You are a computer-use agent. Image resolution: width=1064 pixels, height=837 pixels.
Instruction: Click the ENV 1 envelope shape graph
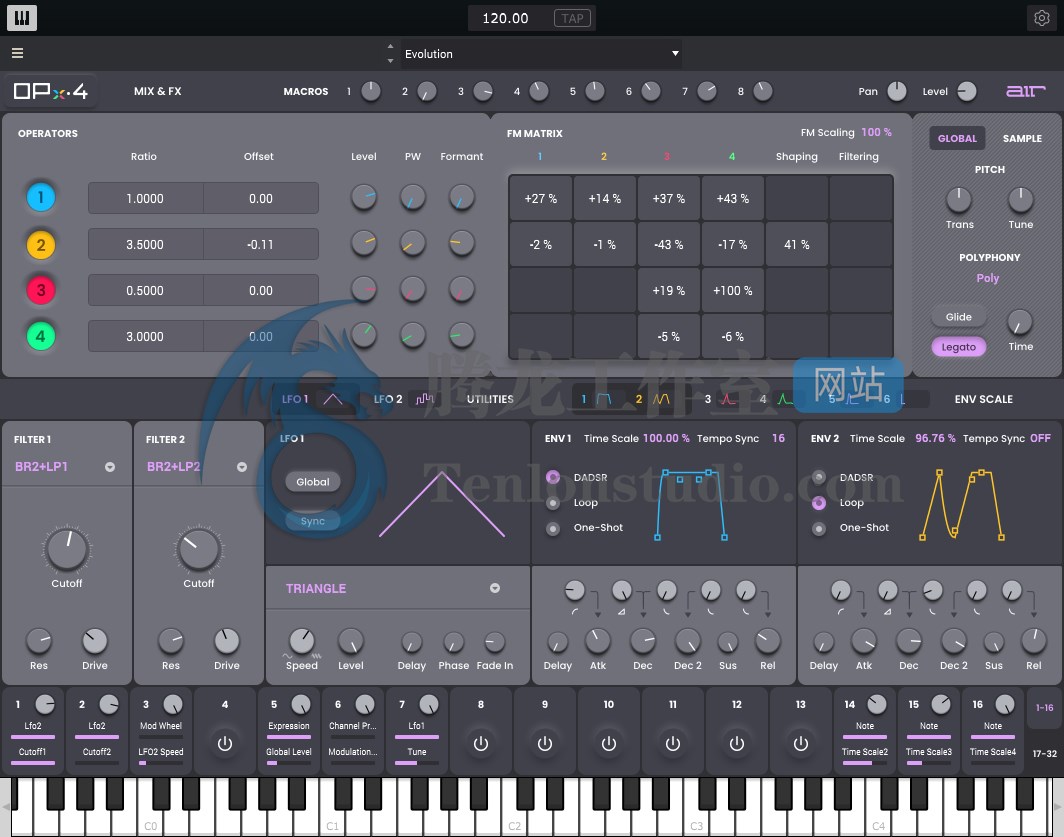[x=691, y=504]
